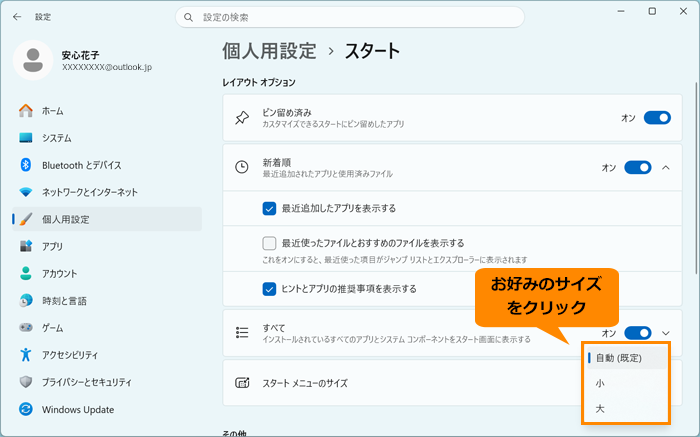Maximize the settings window
This screenshot has width=700, height=437.
coord(652,12)
